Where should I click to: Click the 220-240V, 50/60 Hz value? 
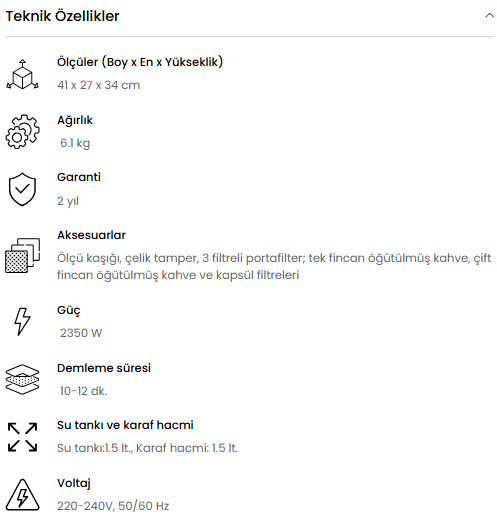[x=113, y=506]
